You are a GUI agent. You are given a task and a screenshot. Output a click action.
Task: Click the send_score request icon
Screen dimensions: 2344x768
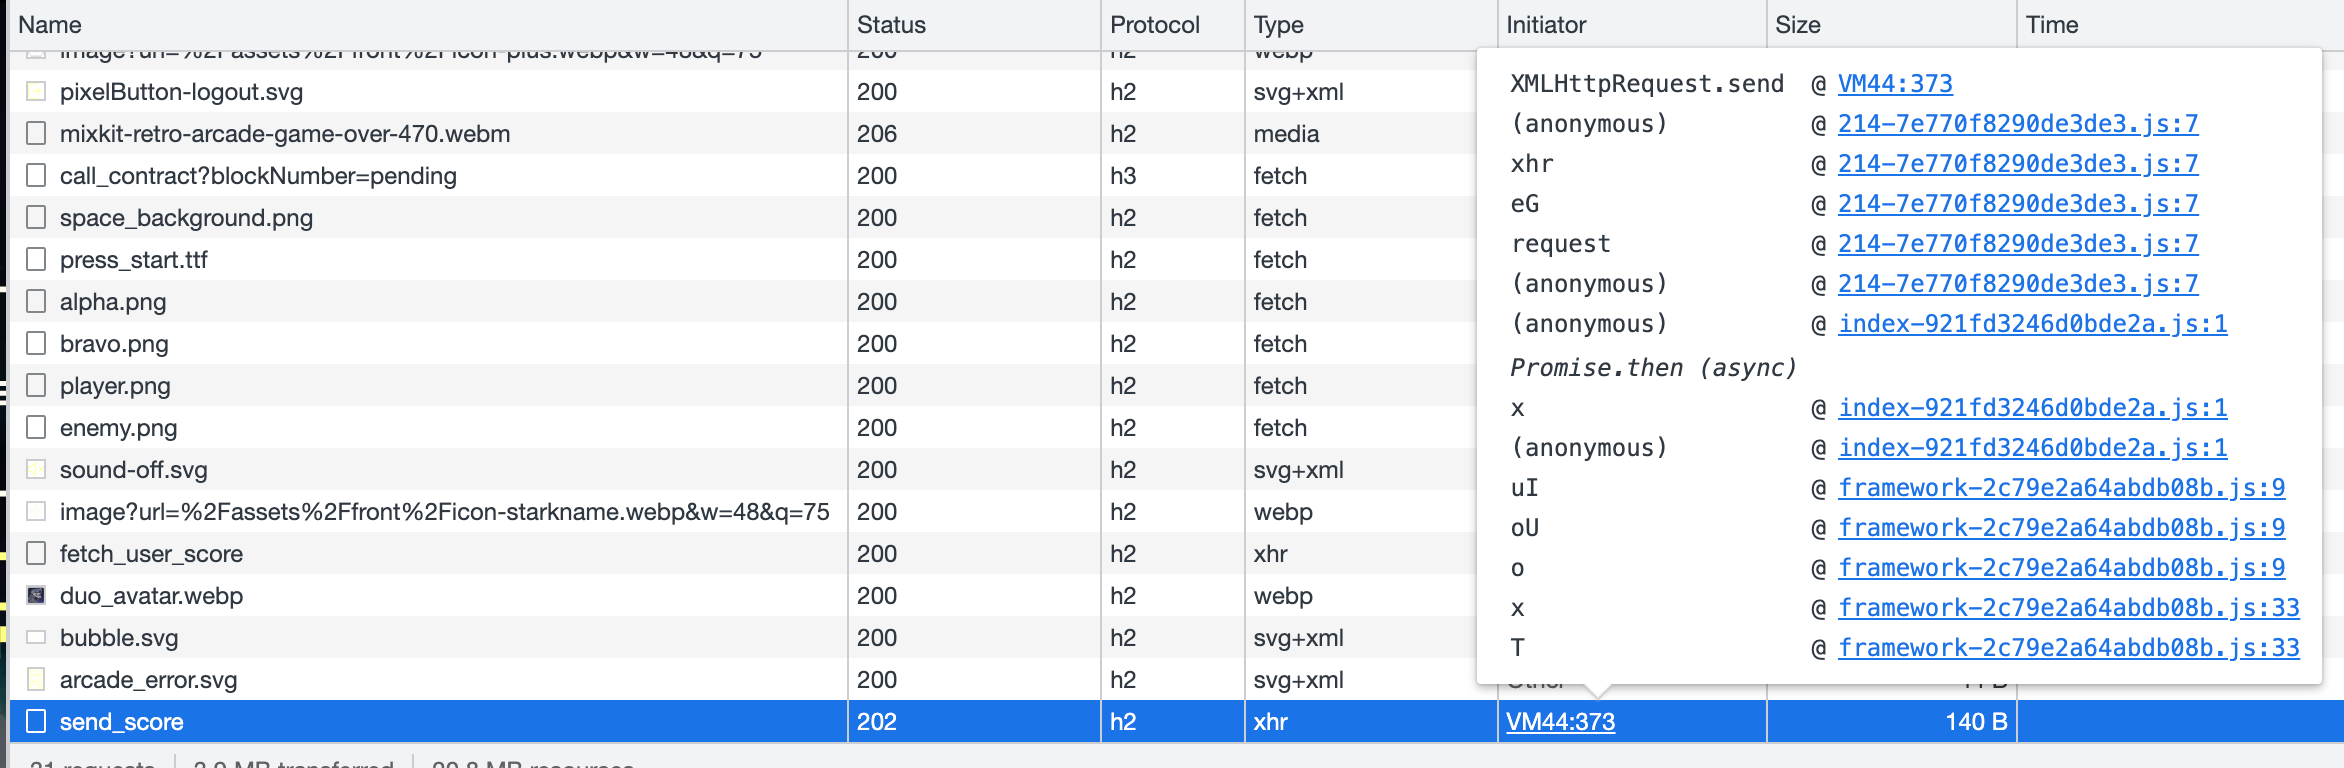click(36, 722)
